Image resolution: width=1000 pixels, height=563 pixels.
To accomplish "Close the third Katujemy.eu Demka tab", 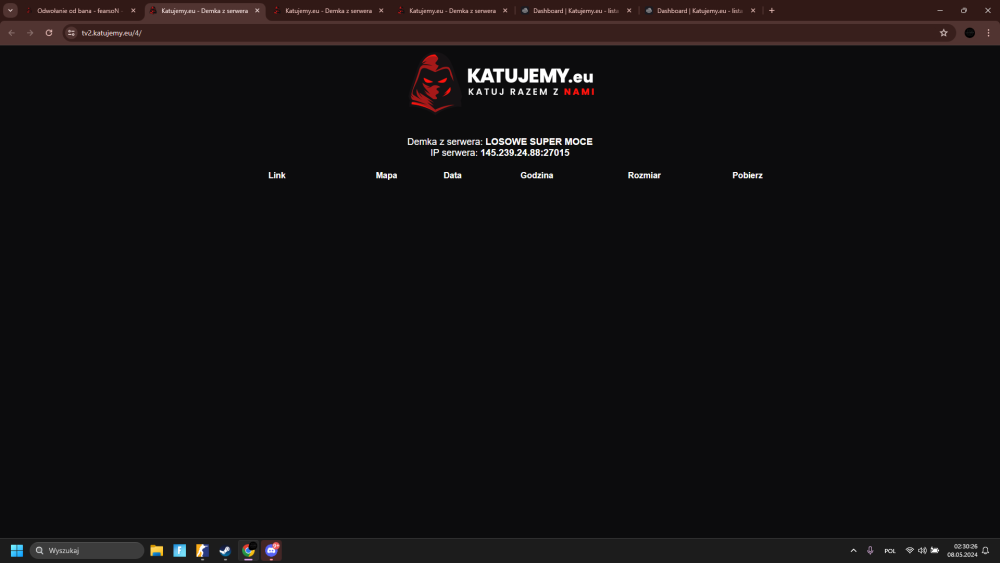I will [381, 11].
